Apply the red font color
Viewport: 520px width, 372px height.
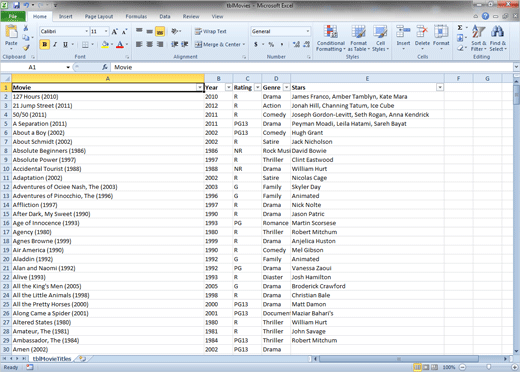(120, 44)
